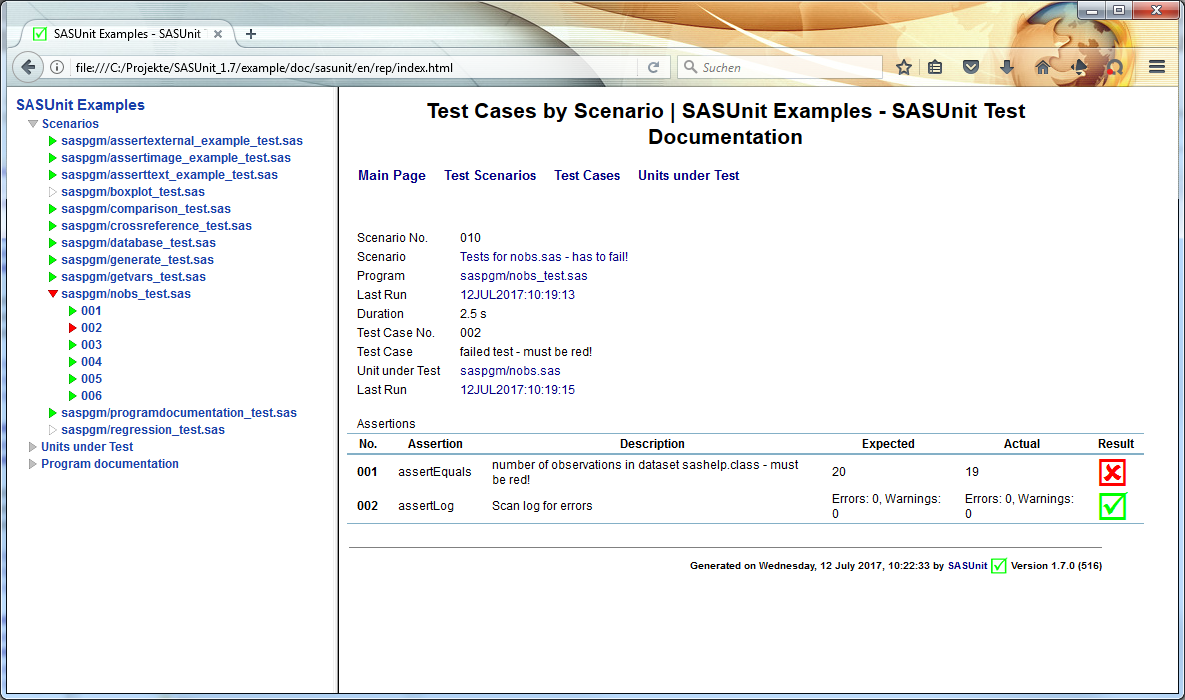Open the Test Cases navigation tab
1185x700 pixels.
click(586, 175)
